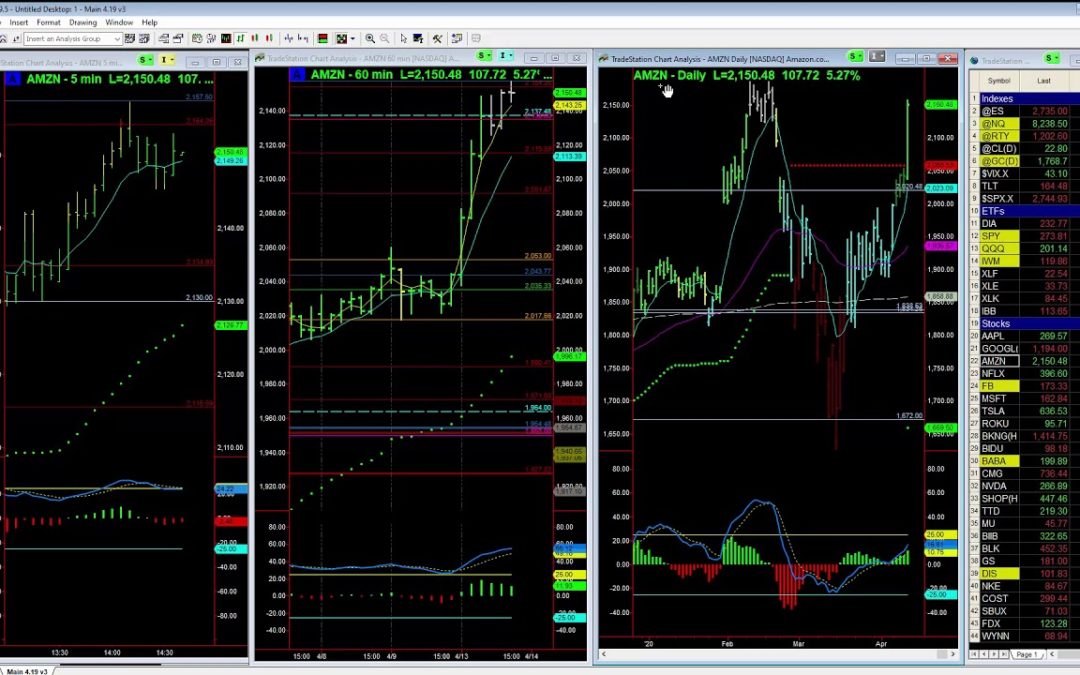Click the toolbar icon after the two analysis technique icons
The height and width of the screenshot is (675, 1080).
pos(164,39)
